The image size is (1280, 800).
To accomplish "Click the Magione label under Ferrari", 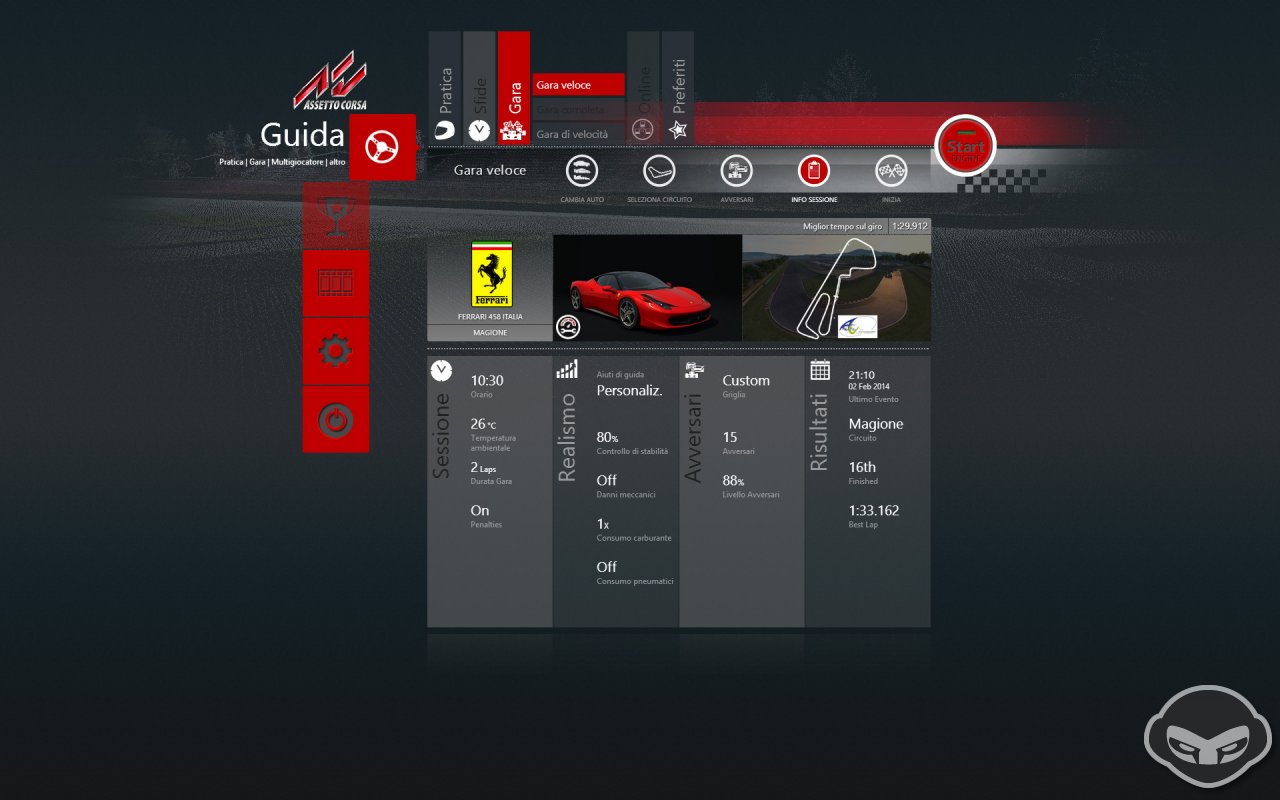I will click(490, 333).
